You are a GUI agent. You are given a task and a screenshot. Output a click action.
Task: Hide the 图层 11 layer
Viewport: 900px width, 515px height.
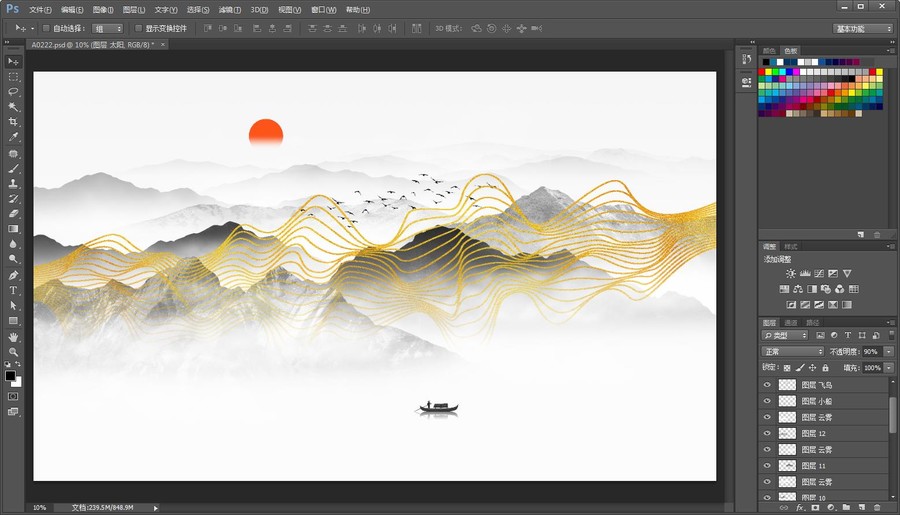point(767,466)
